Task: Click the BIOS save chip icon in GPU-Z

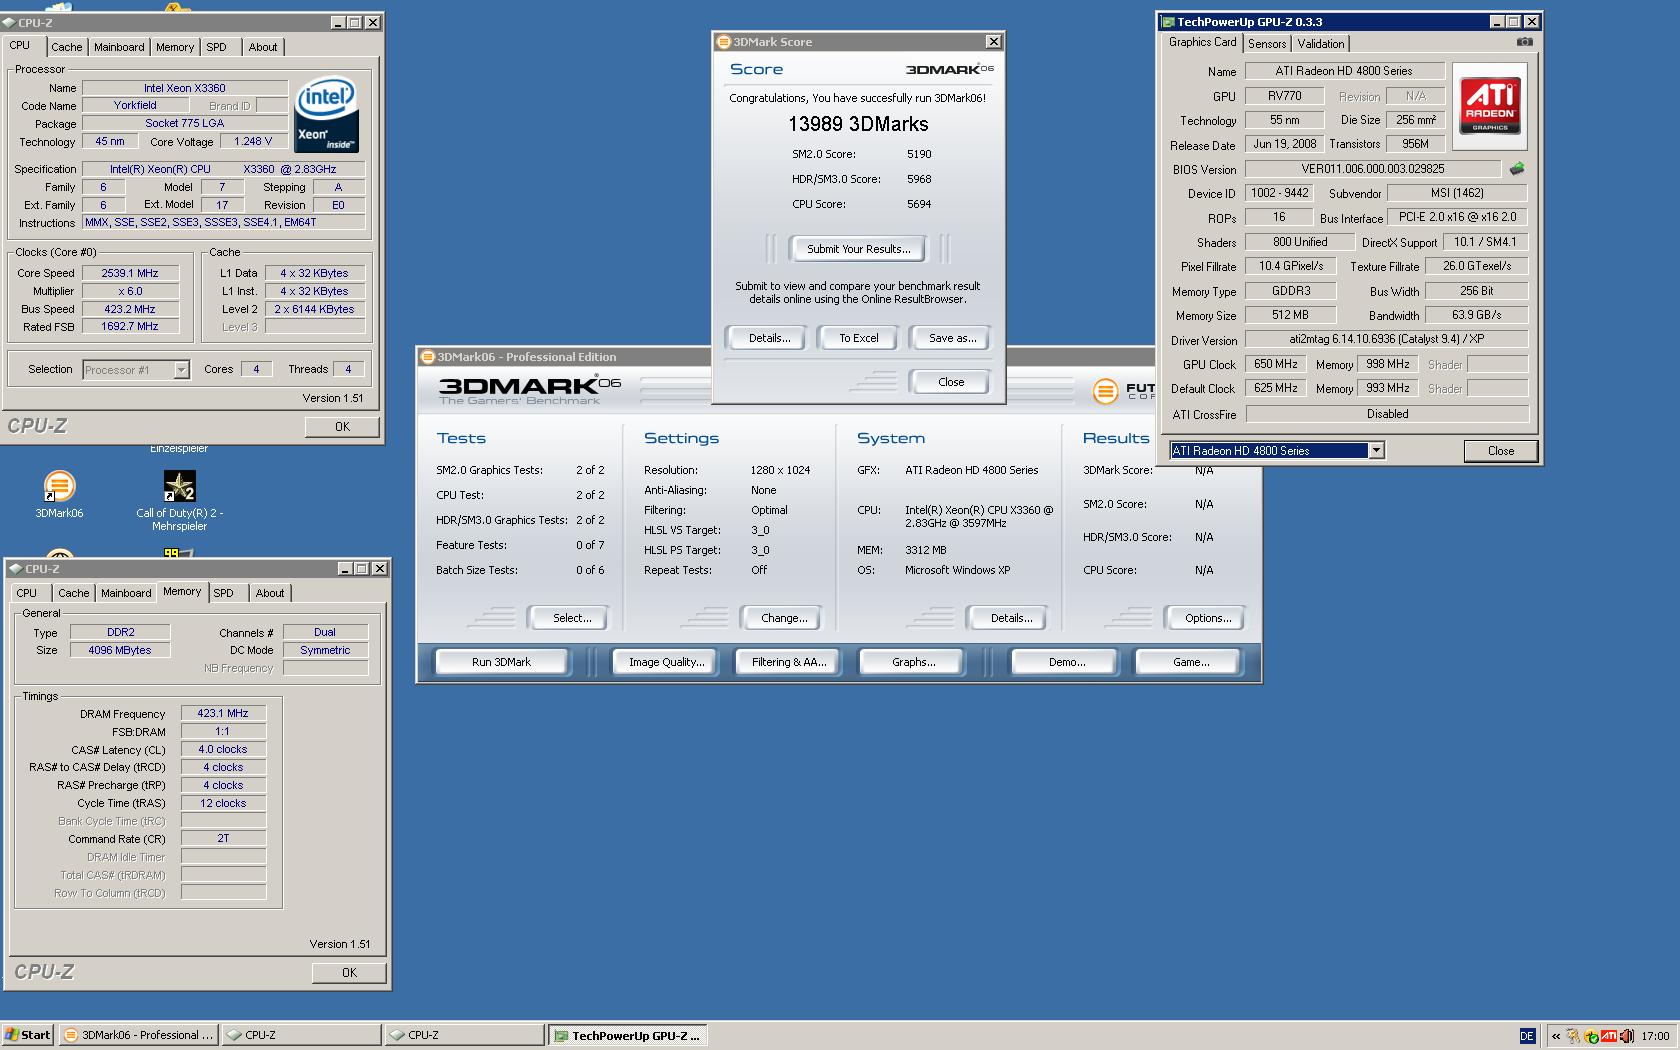Action: pos(1517,169)
